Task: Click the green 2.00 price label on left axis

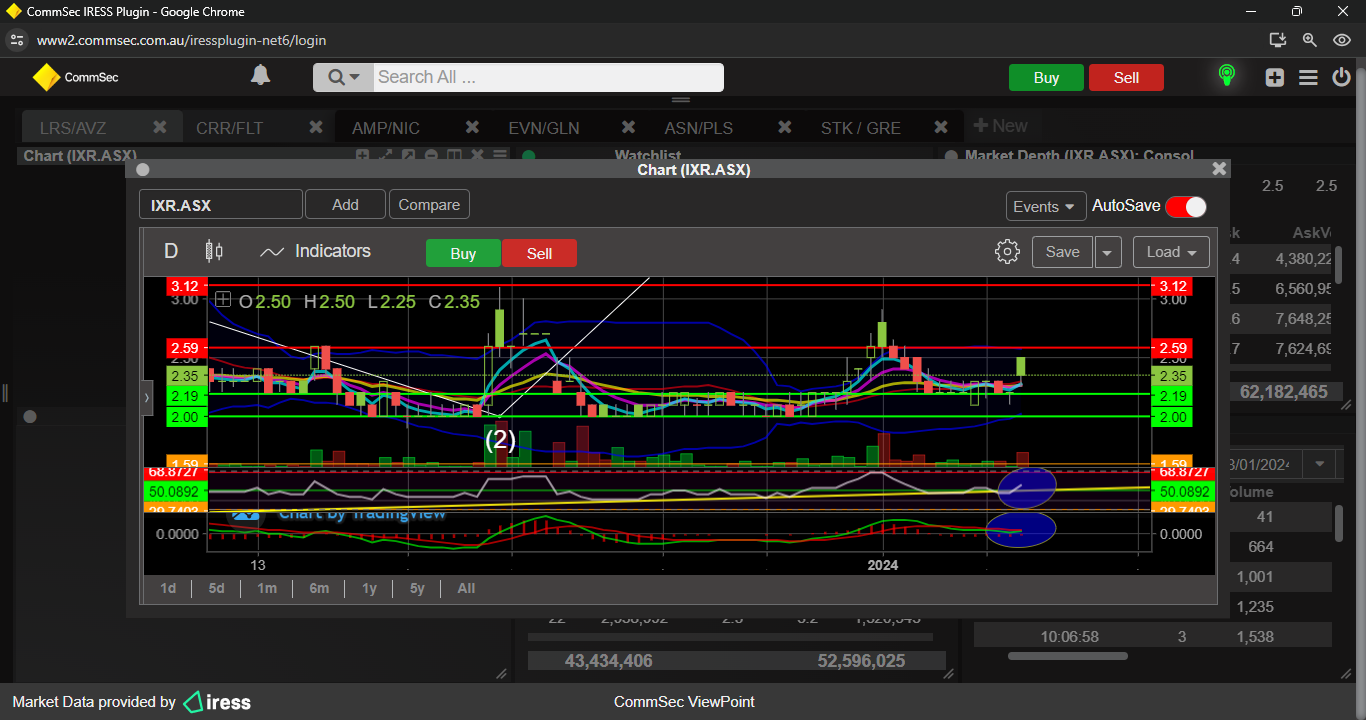Action: (x=186, y=417)
